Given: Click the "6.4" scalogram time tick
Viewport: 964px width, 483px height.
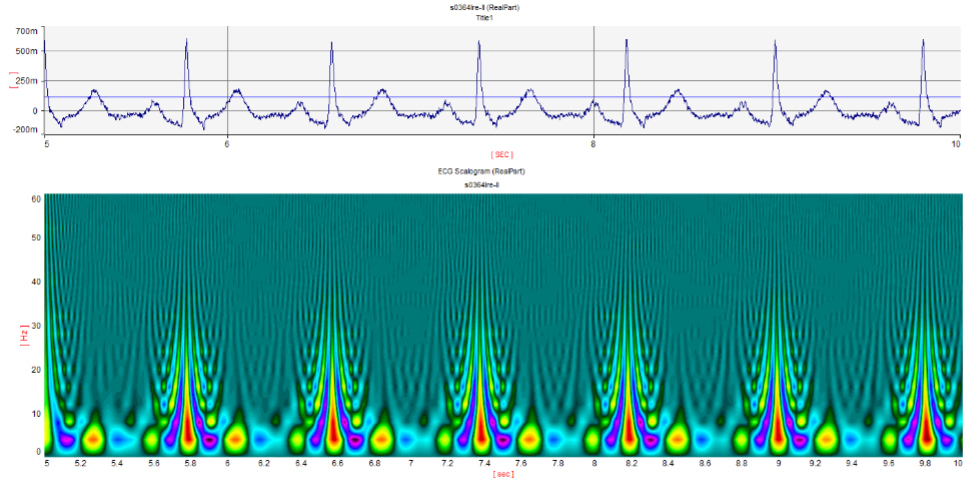Looking at the screenshot, I should pos(301,463).
